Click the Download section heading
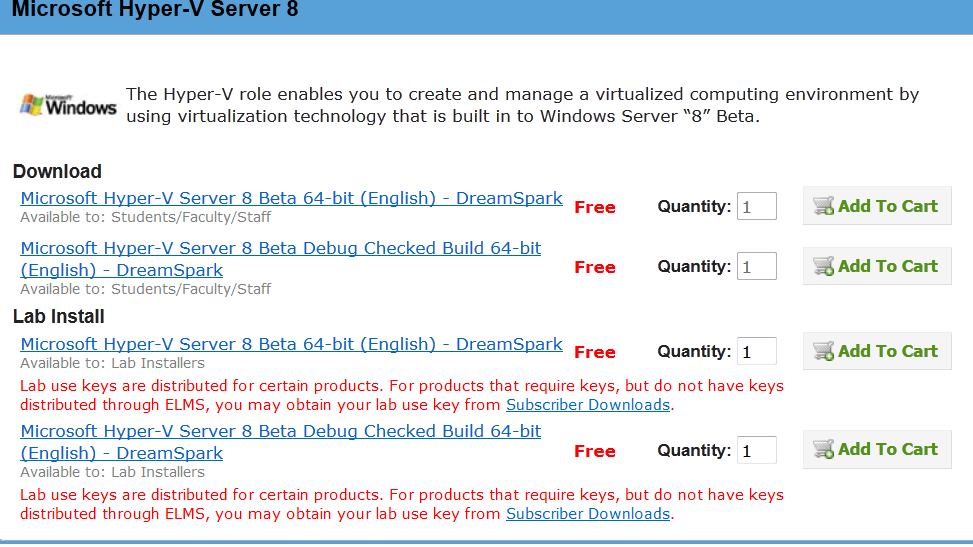This screenshot has width=973, height=547. click(57, 171)
